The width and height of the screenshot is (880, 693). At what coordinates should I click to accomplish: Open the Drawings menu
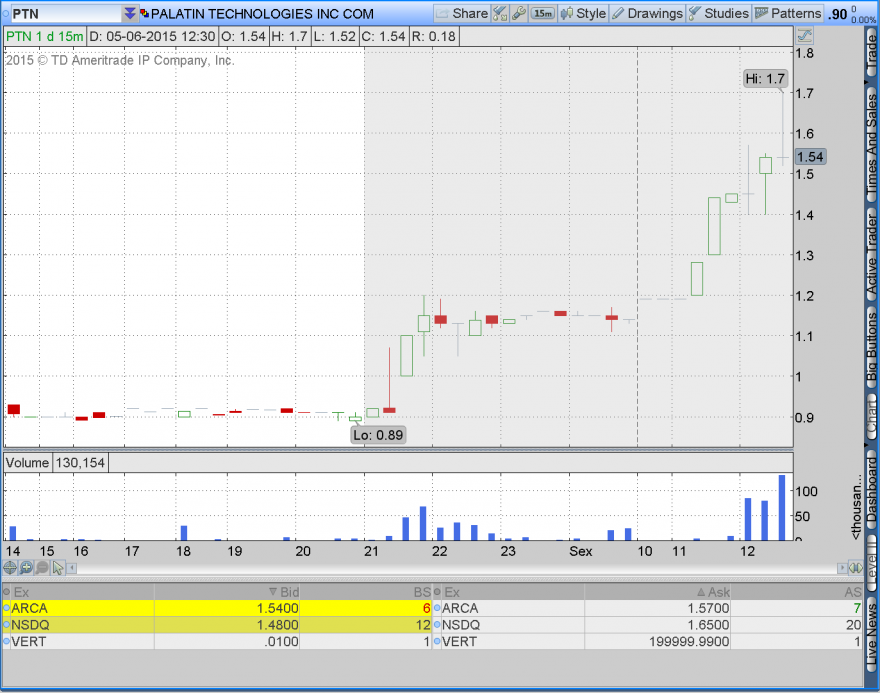click(647, 13)
